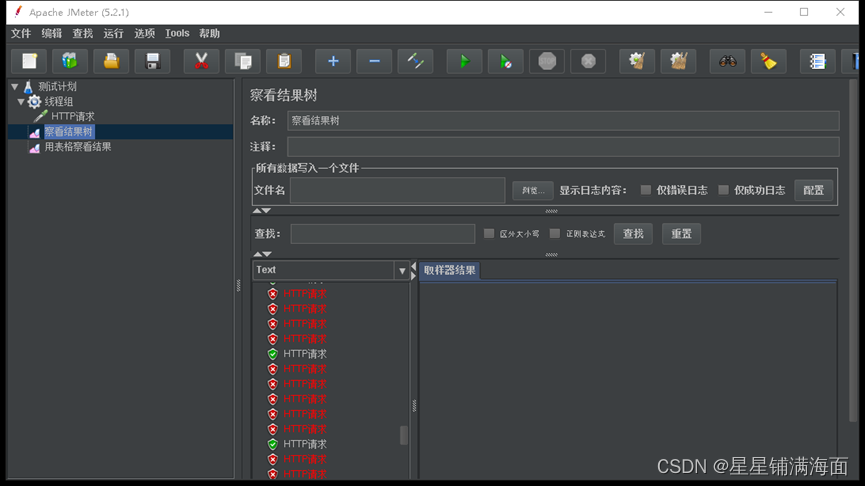Open Search with the binoculars icon
Image resolution: width=865 pixels, height=486 pixels.
click(727, 61)
